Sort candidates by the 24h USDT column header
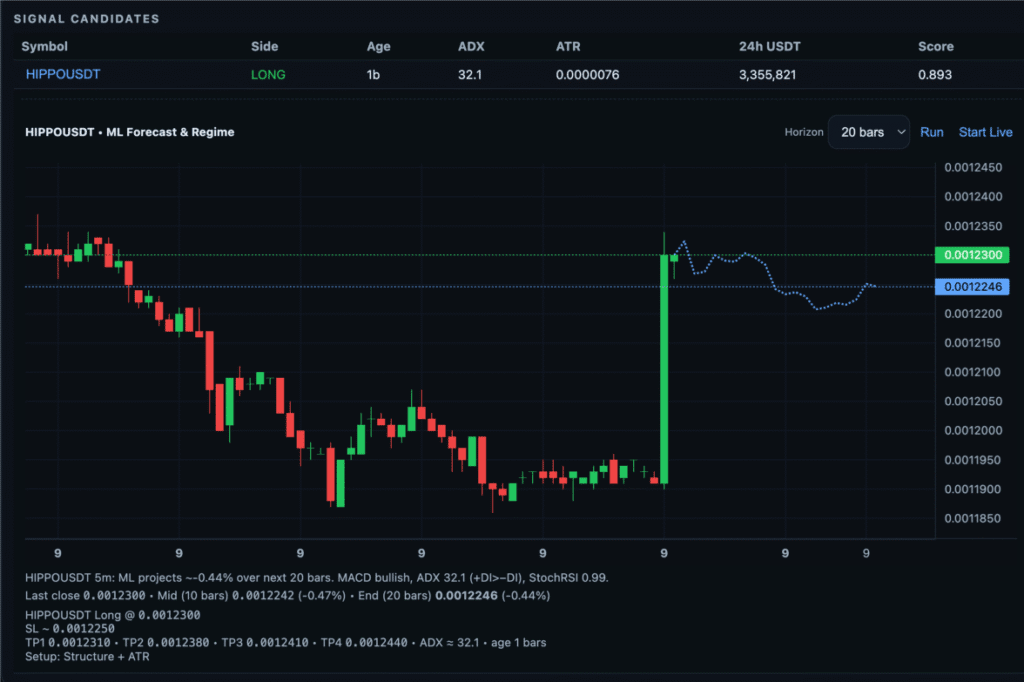 point(769,46)
